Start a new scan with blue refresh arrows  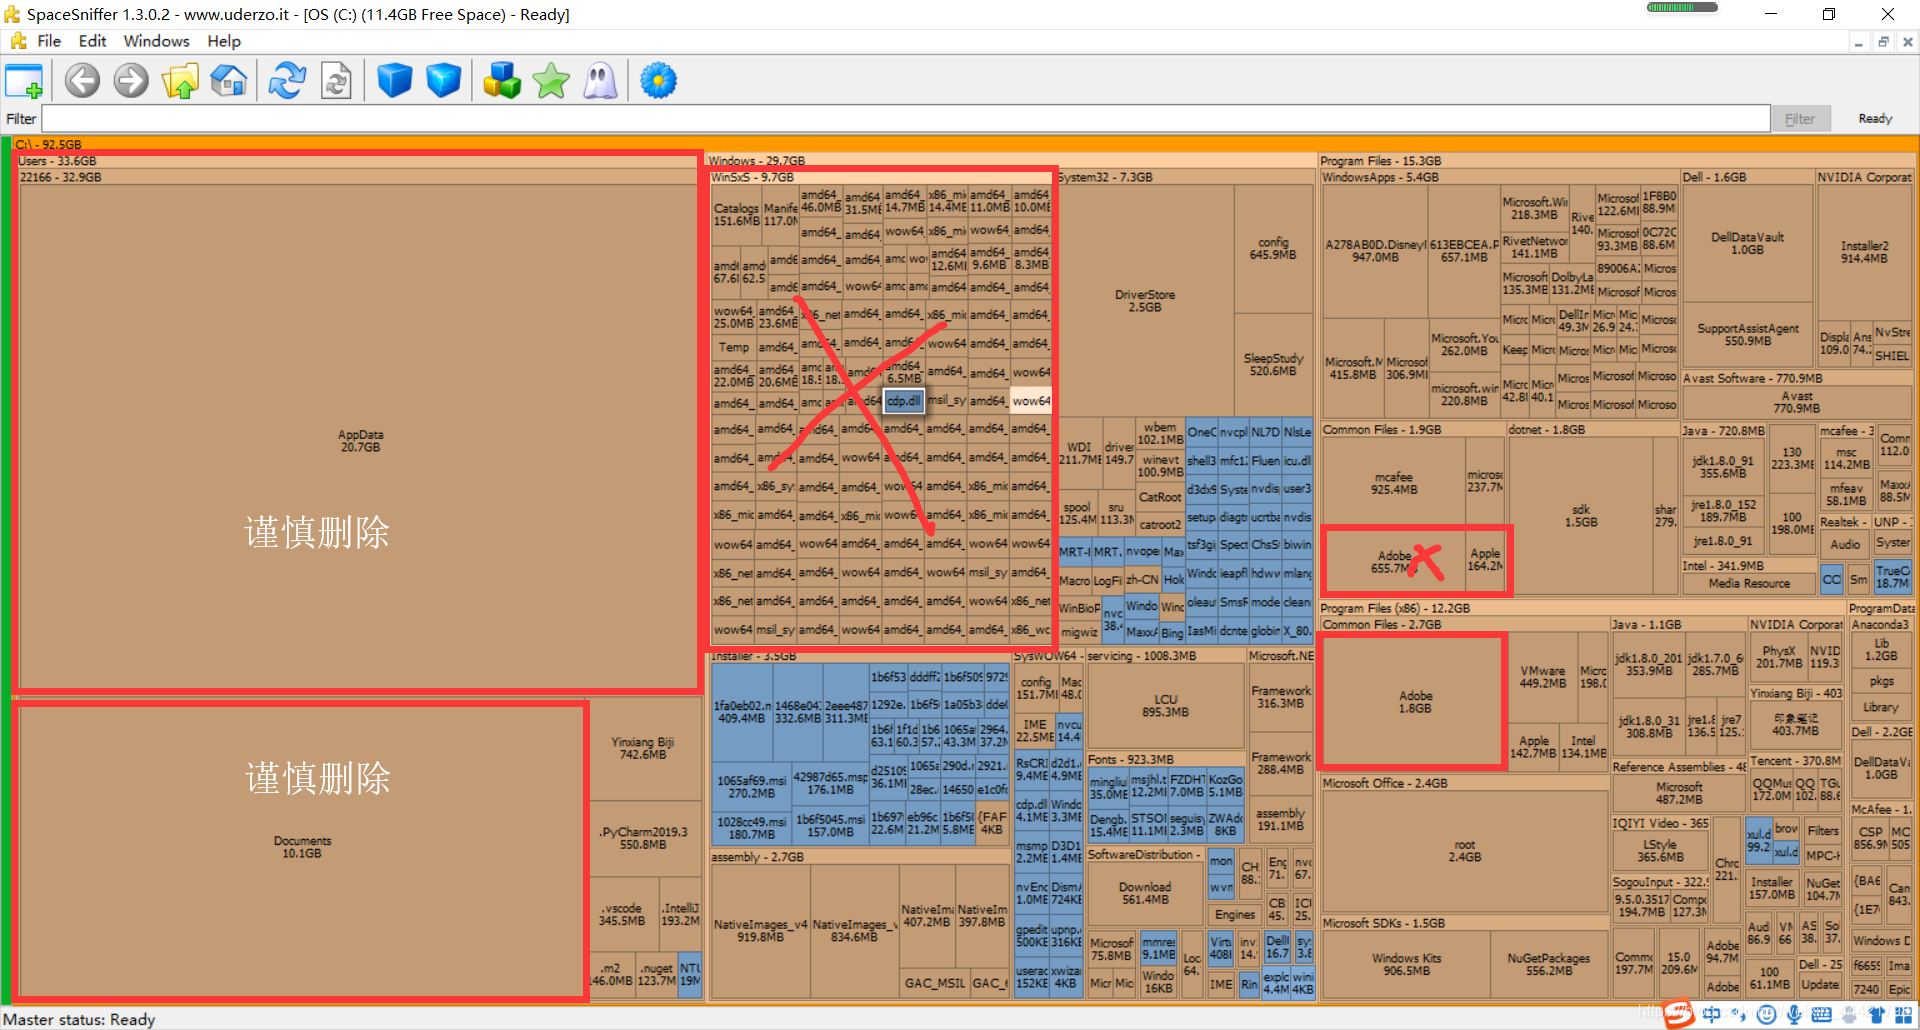click(x=288, y=81)
